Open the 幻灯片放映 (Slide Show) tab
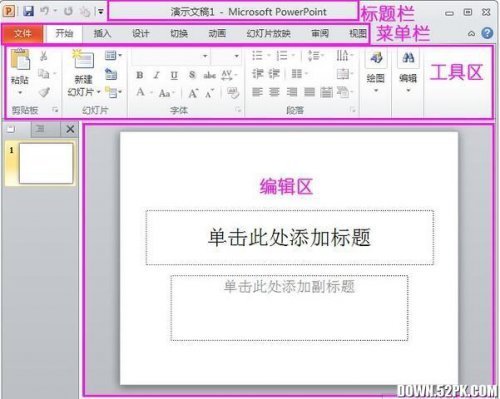The height and width of the screenshot is (399, 500). click(x=268, y=33)
